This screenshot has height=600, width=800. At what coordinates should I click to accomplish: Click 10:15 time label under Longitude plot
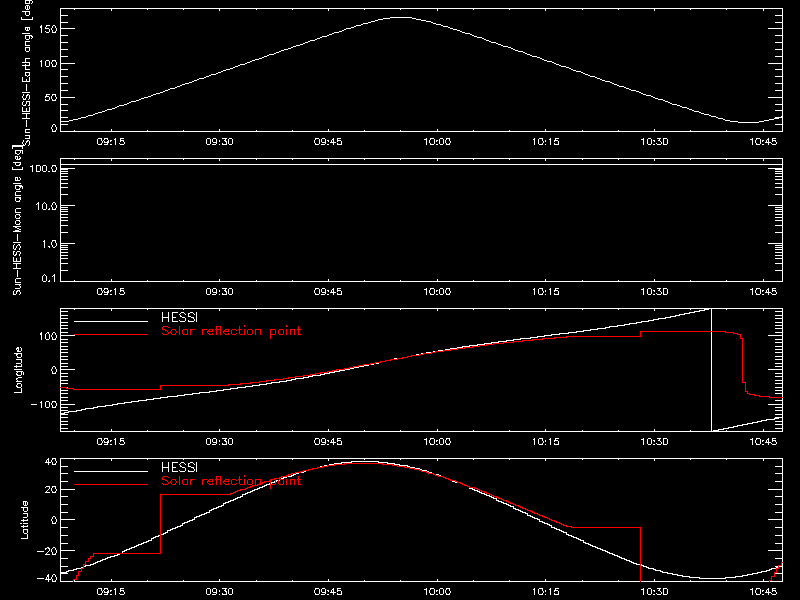pos(546,442)
